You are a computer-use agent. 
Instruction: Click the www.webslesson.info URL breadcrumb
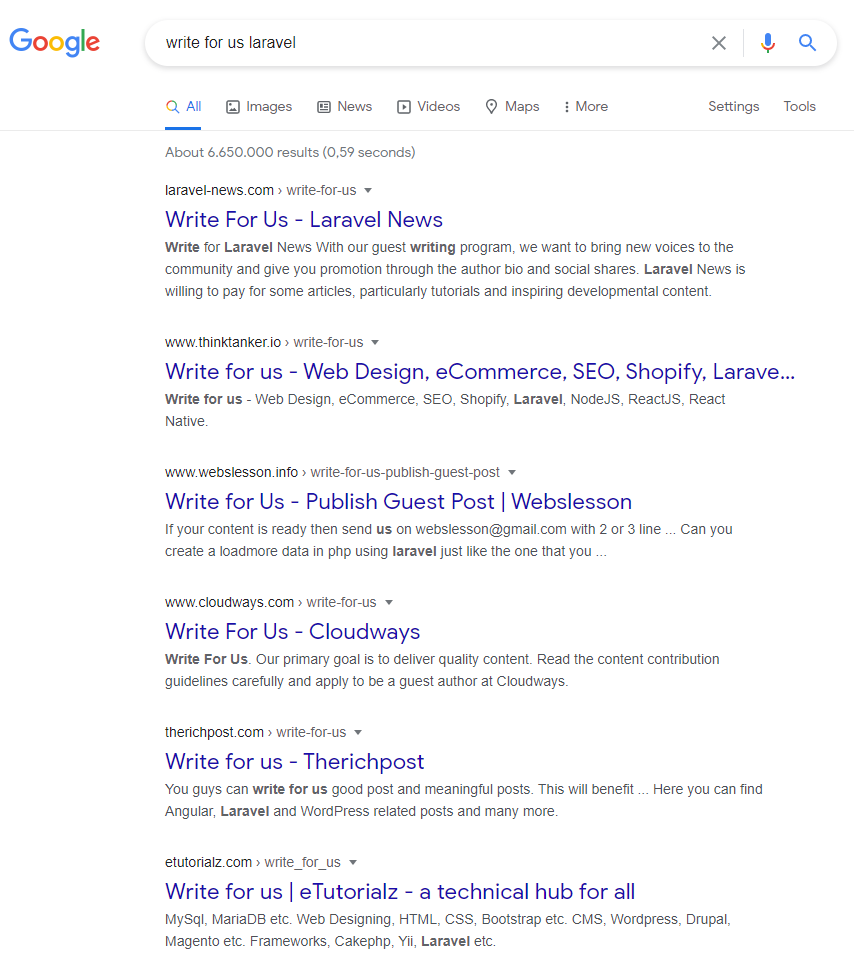coord(333,473)
